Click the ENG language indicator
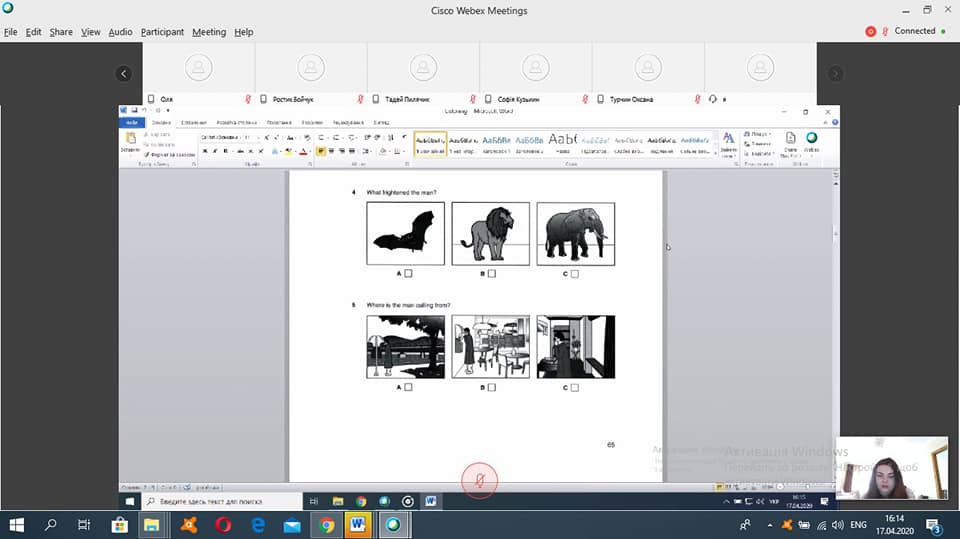 (858, 525)
